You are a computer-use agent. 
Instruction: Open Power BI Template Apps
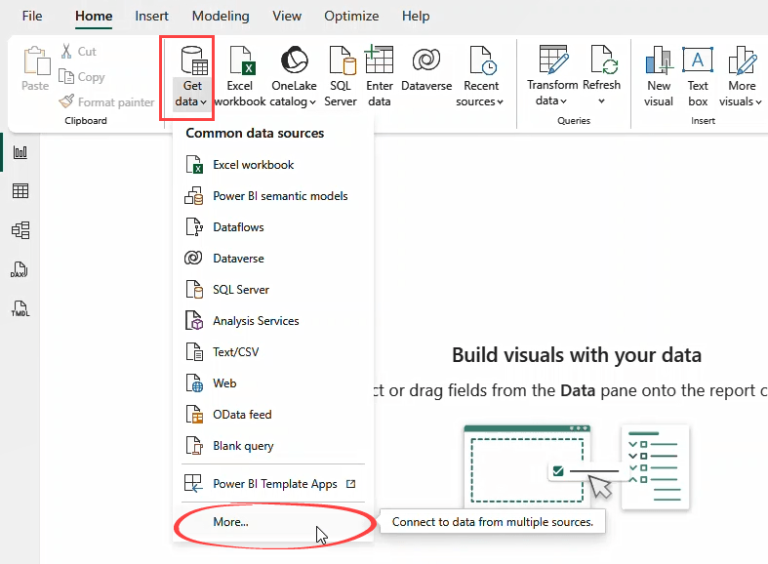273,484
